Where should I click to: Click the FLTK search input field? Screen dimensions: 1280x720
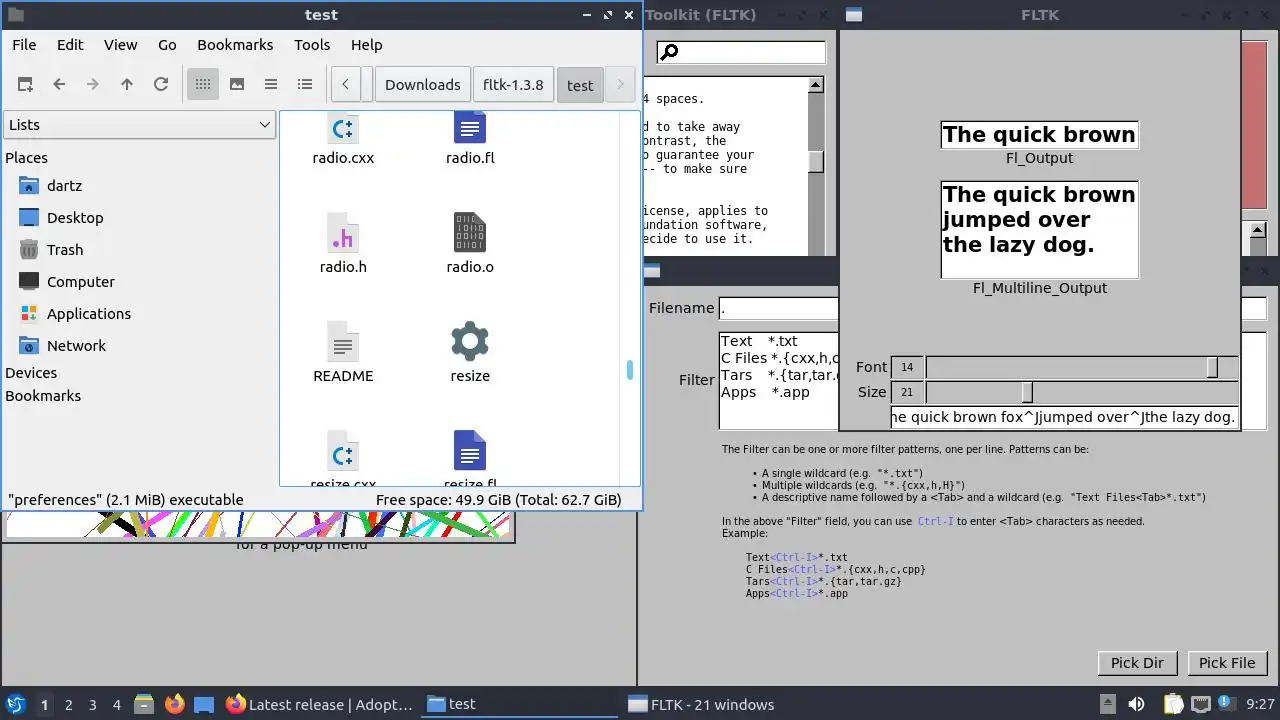pos(741,52)
